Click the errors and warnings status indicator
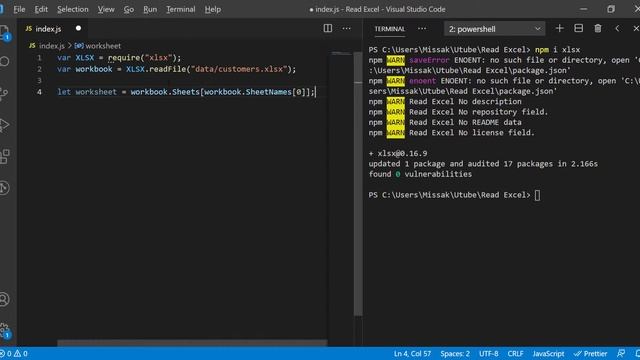 pos(14,353)
